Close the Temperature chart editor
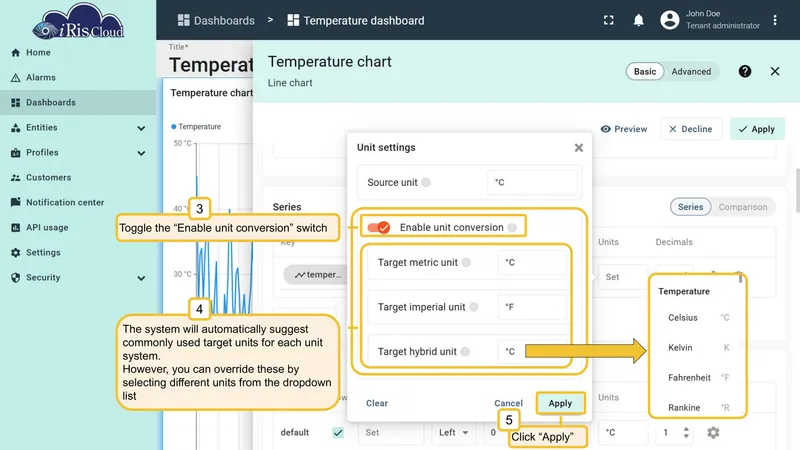Viewport: 800px width, 450px height. click(x=774, y=71)
